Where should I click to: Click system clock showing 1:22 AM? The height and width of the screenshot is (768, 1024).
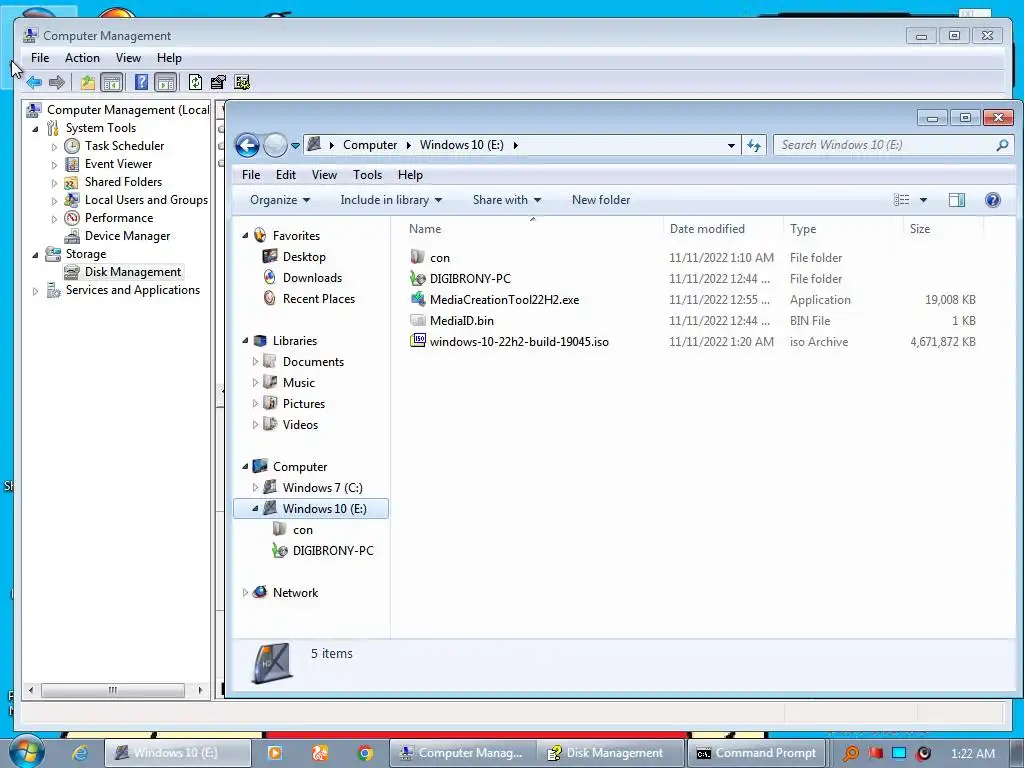(x=972, y=754)
